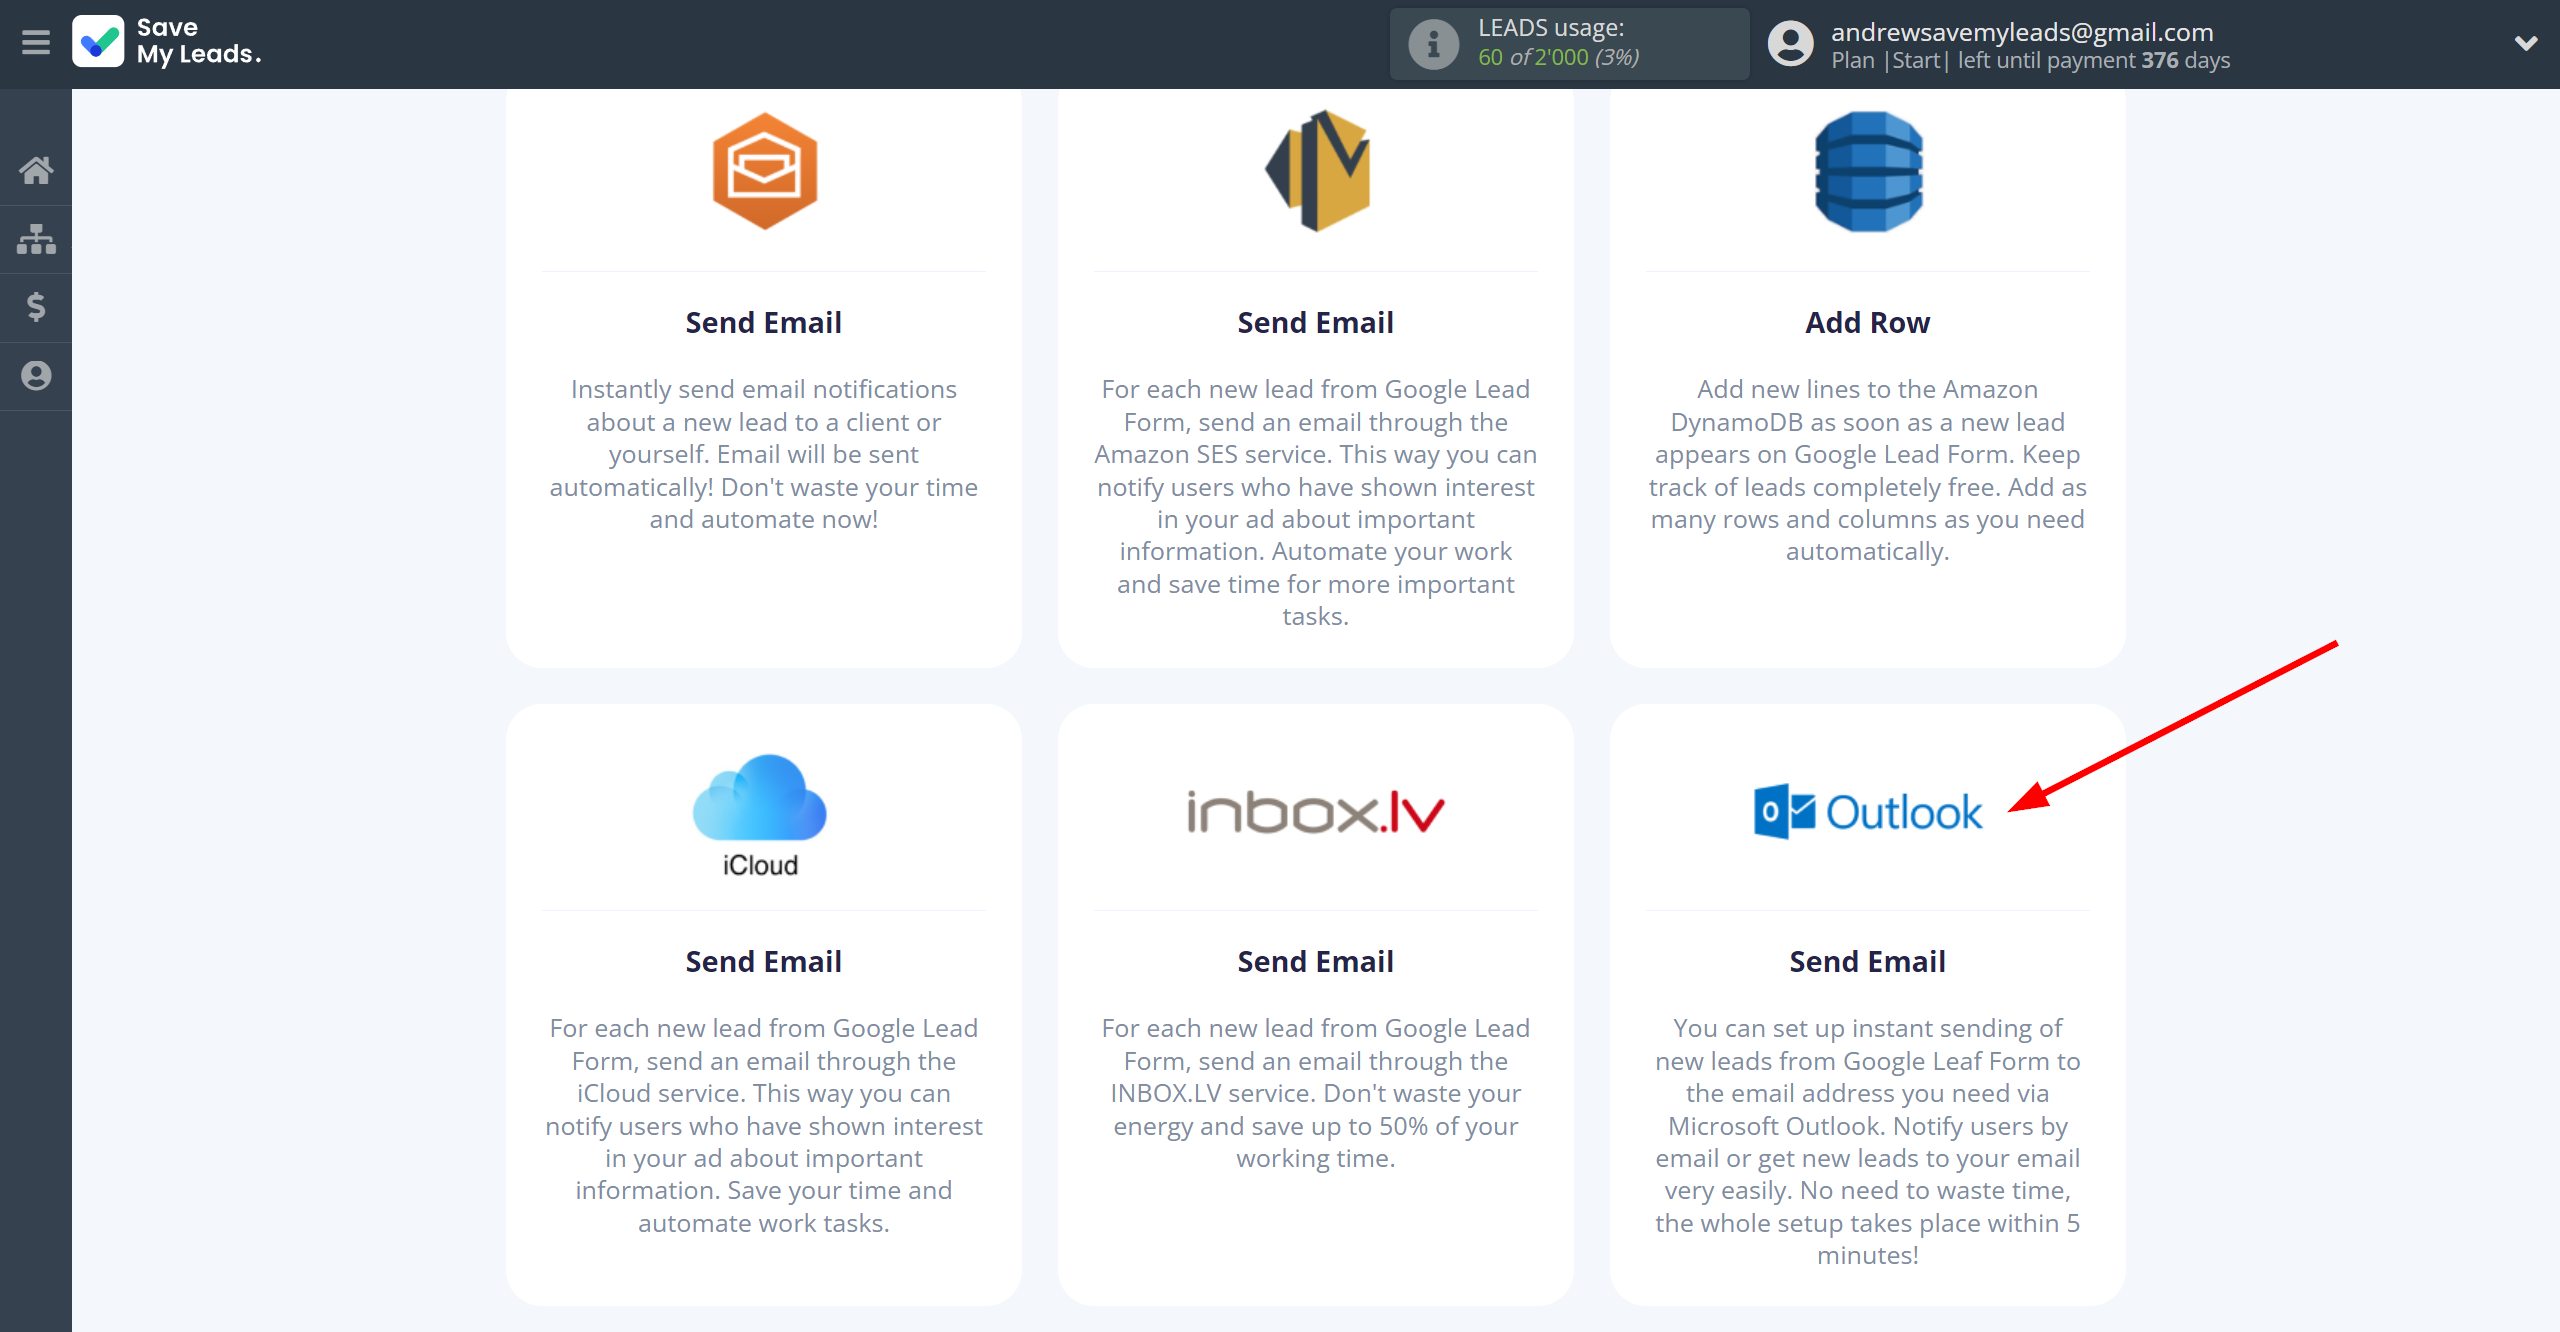Click the Save My Leads brand name
This screenshot has width=2560, height=1332.
click(199, 41)
